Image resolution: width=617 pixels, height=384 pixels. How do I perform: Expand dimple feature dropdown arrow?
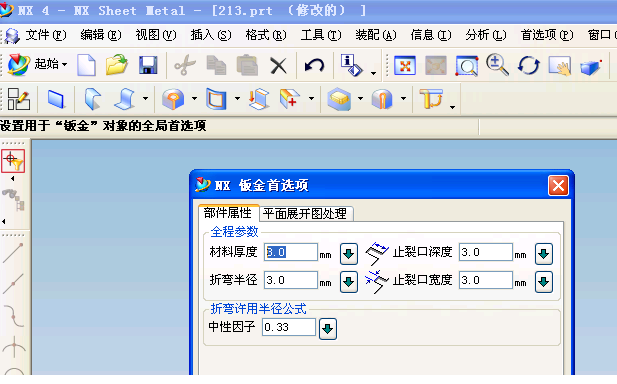tap(194, 98)
